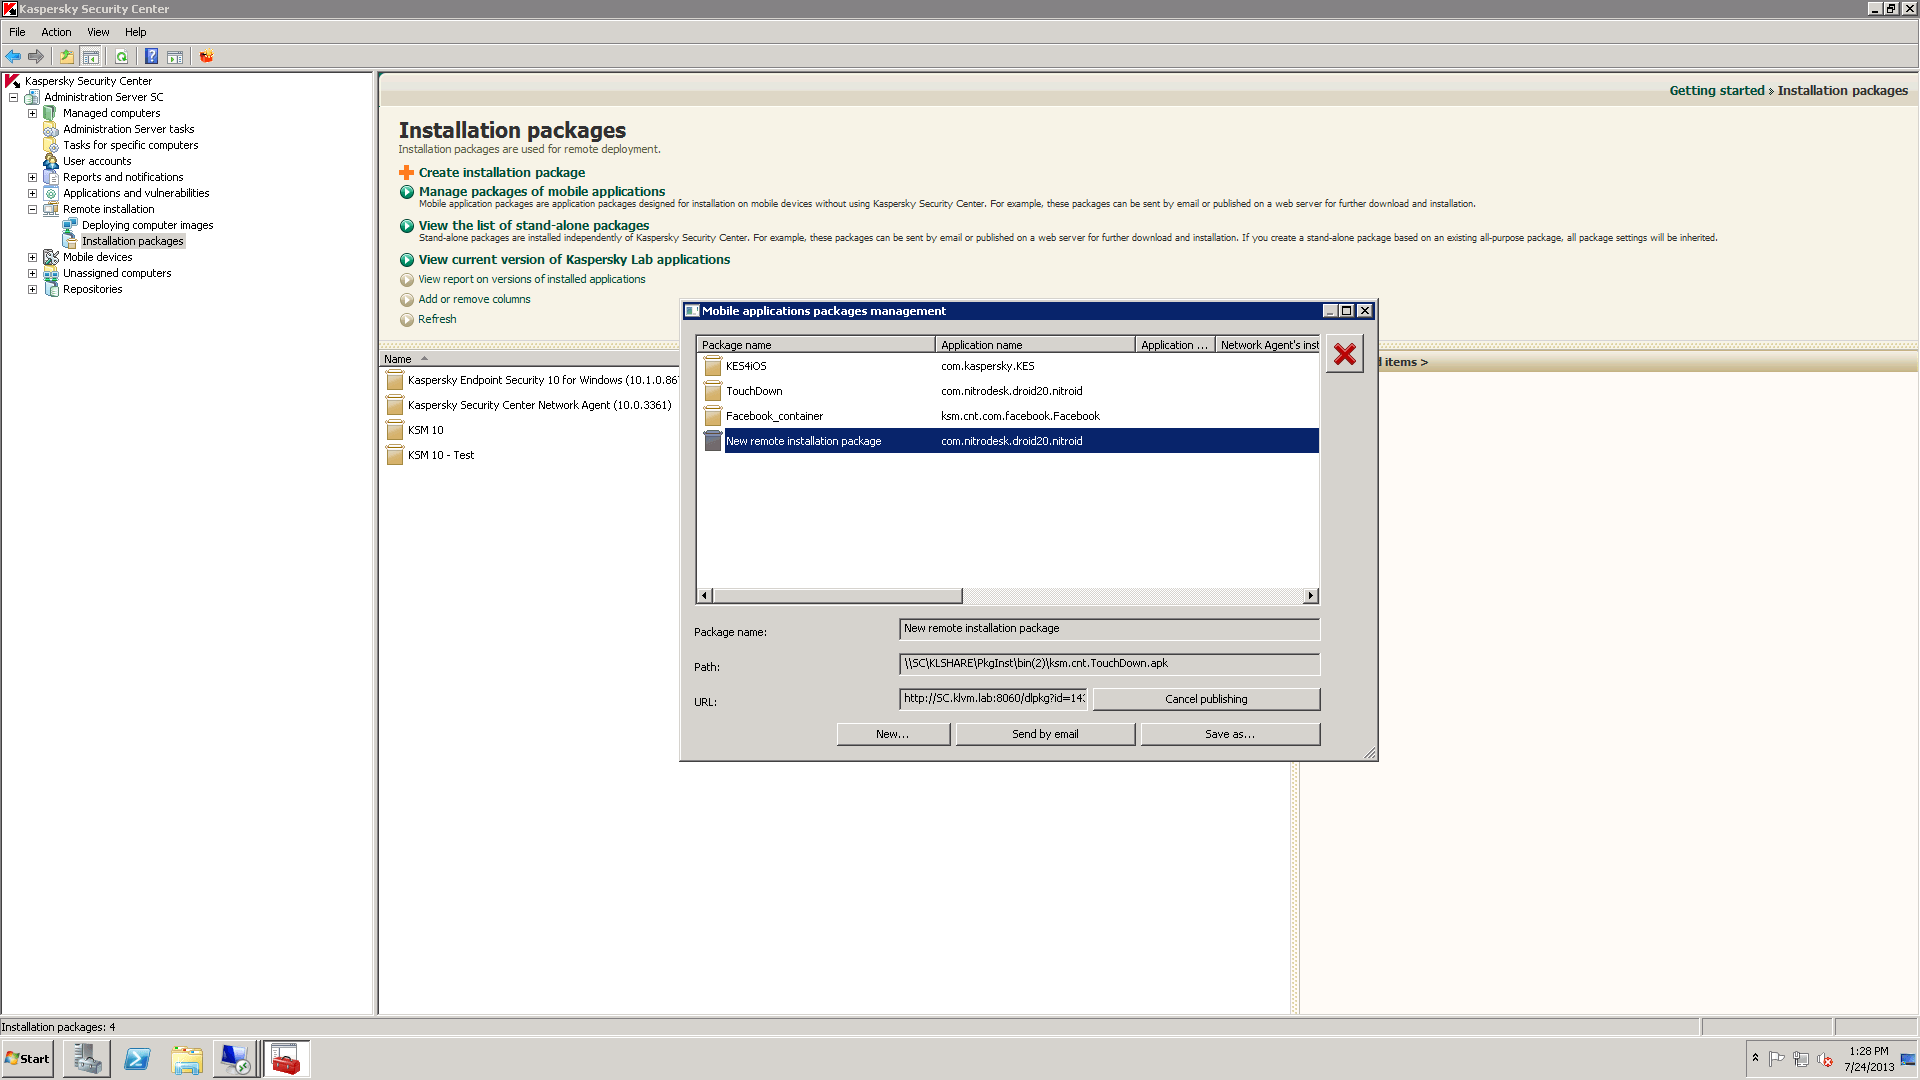Sort by Application name column header
This screenshot has width=1920, height=1080.
(x=1035, y=345)
